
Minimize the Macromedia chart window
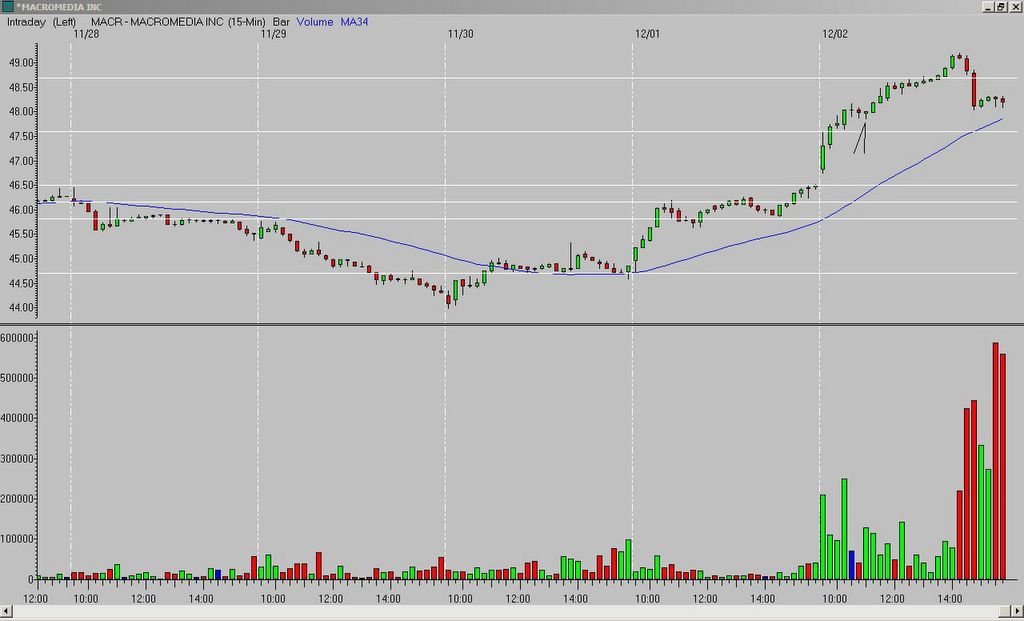(989, 7)
